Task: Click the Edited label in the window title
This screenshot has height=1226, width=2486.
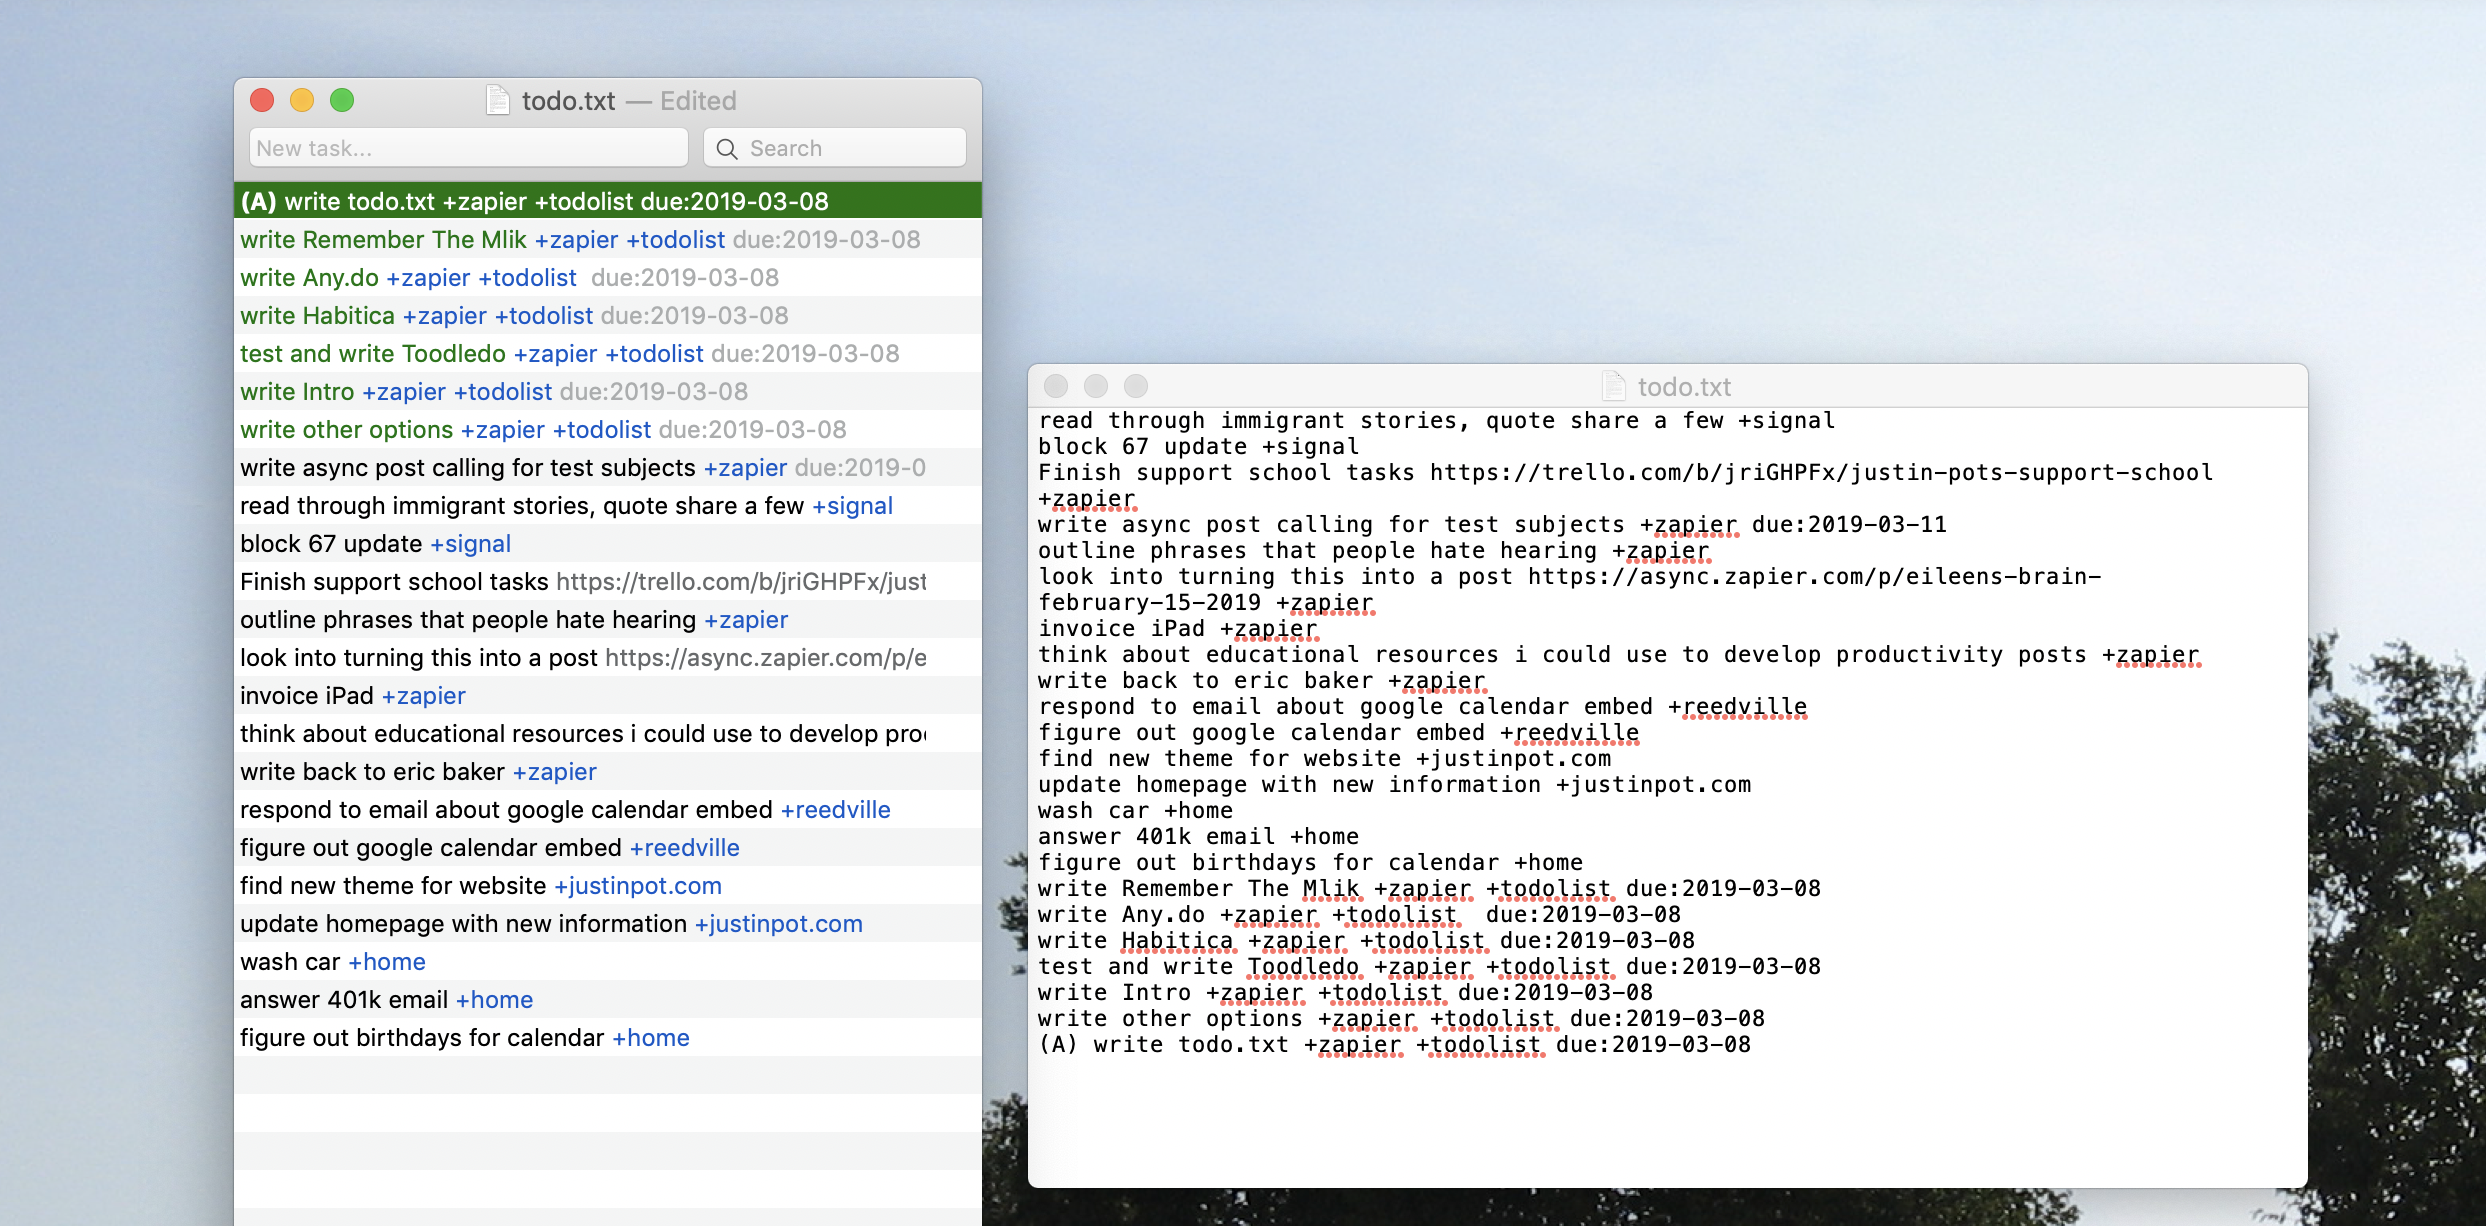Action: pyautogui.click(x=698, y=101)
